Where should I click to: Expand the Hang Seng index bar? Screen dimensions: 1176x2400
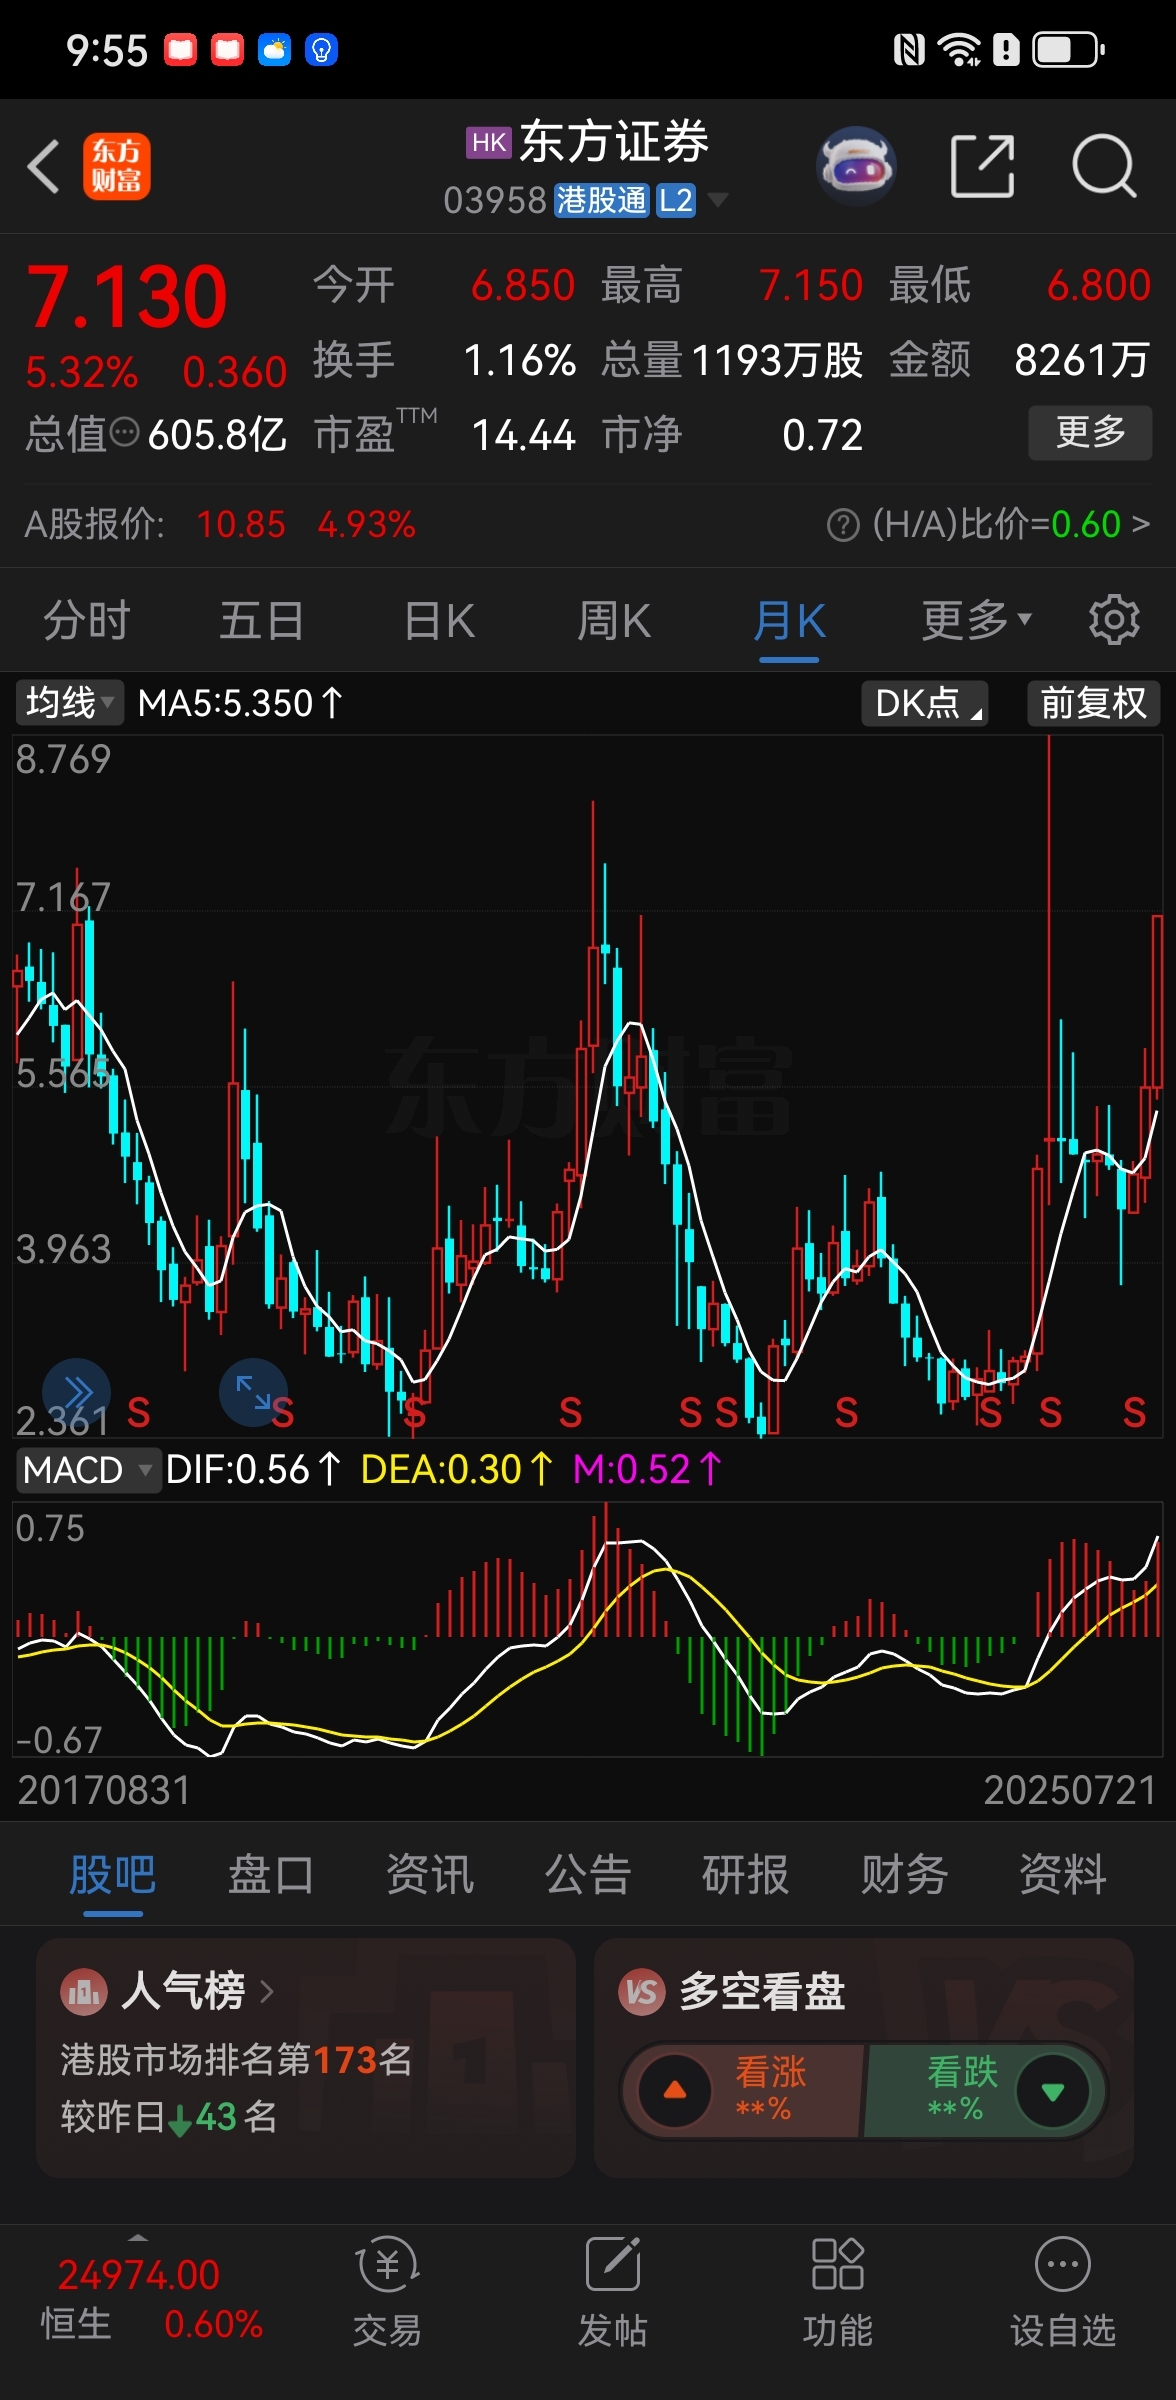[x=139, y=2237]
